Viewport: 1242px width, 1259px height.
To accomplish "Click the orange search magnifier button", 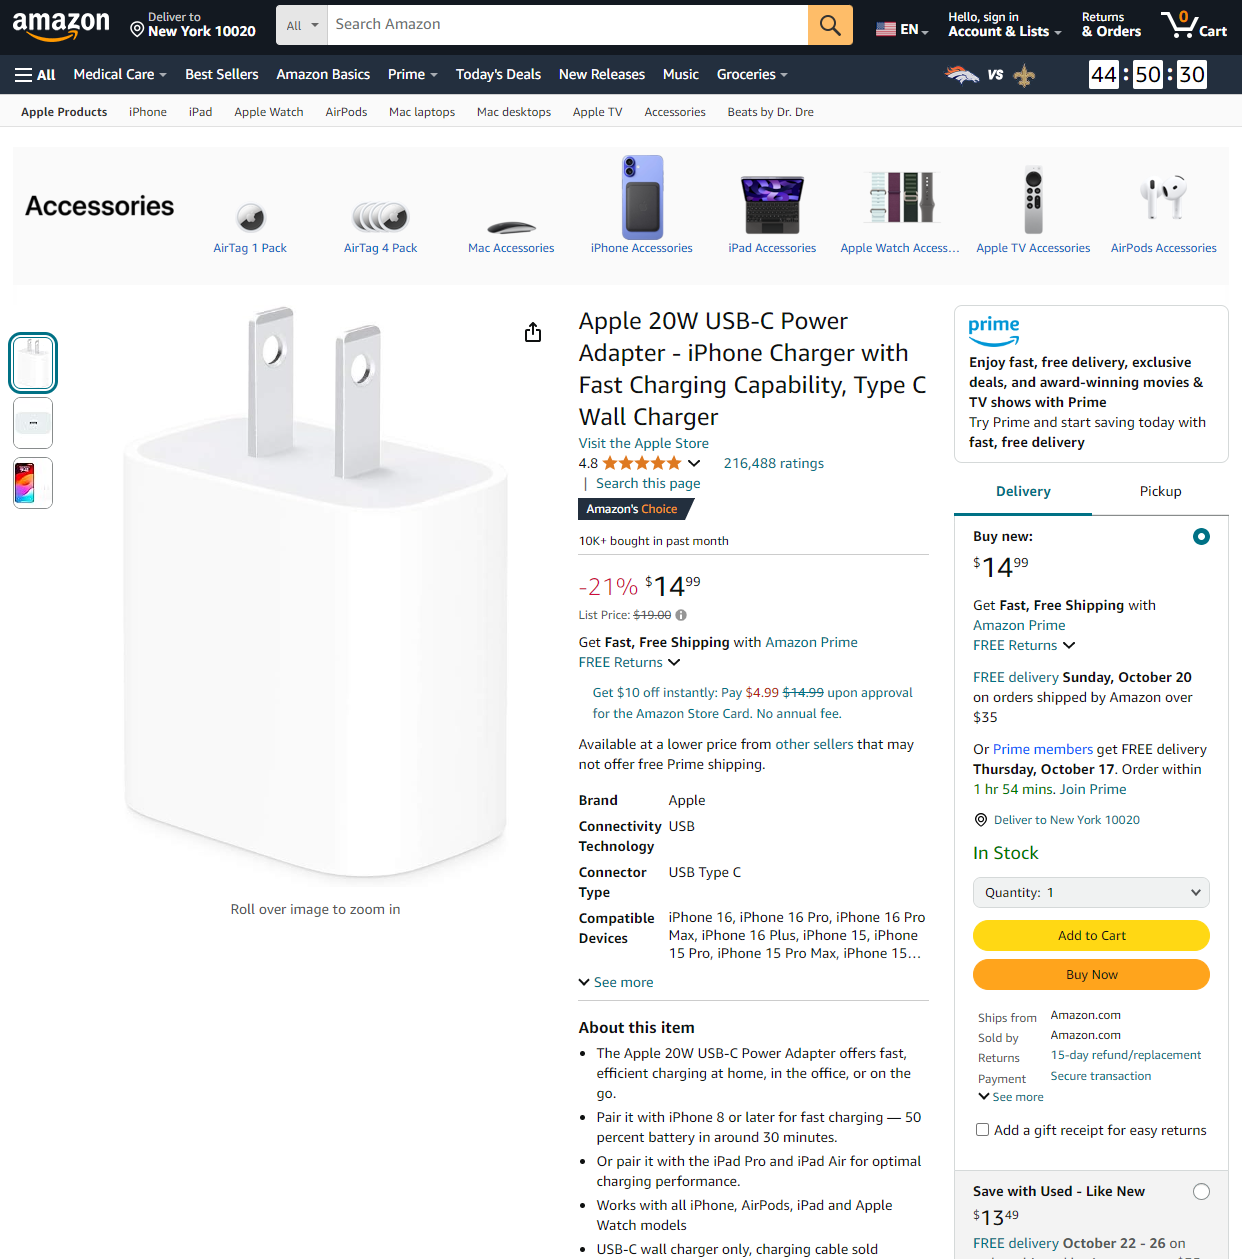I will coord(830,25).
